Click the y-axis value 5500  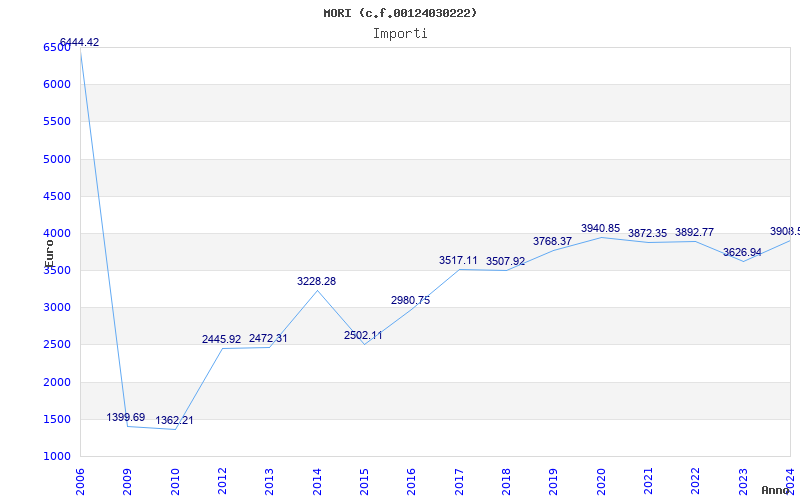(57, 121)
